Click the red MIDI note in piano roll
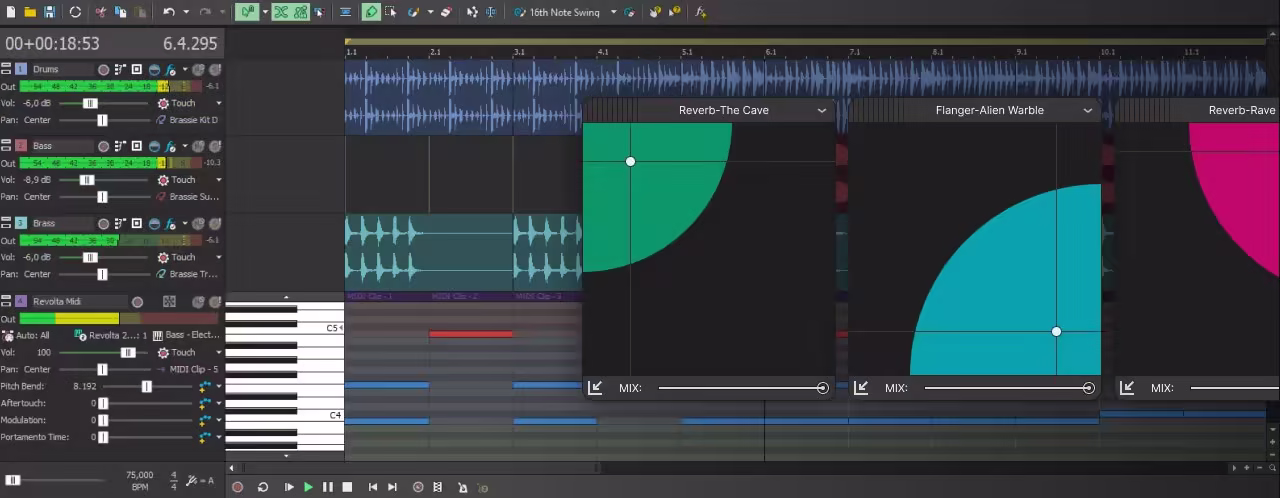Screen dimensions: 1280x498 [471, 334]
